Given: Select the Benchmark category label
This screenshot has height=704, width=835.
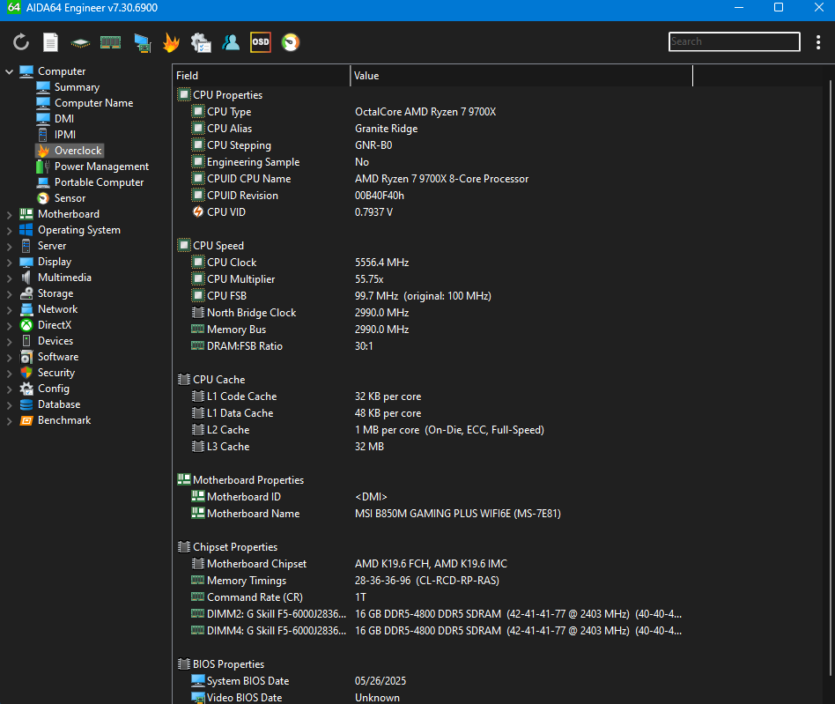Looking at the screenshot, I should (x=64, y=420).
